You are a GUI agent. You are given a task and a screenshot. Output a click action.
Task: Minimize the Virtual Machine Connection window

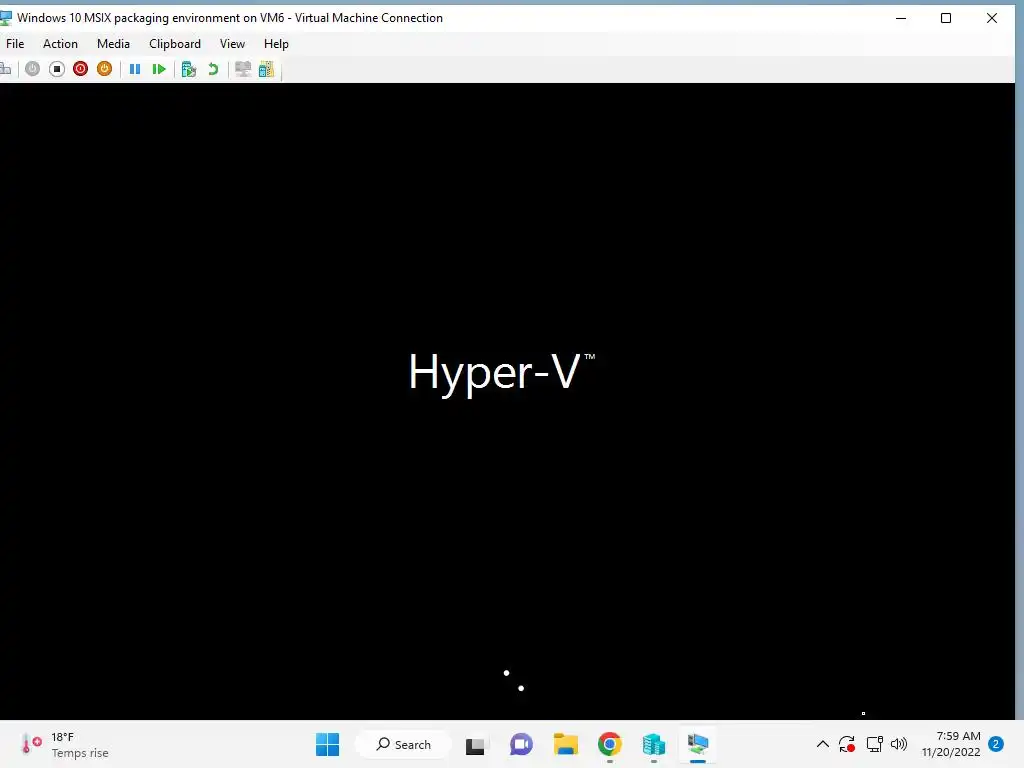coord(901,18)
